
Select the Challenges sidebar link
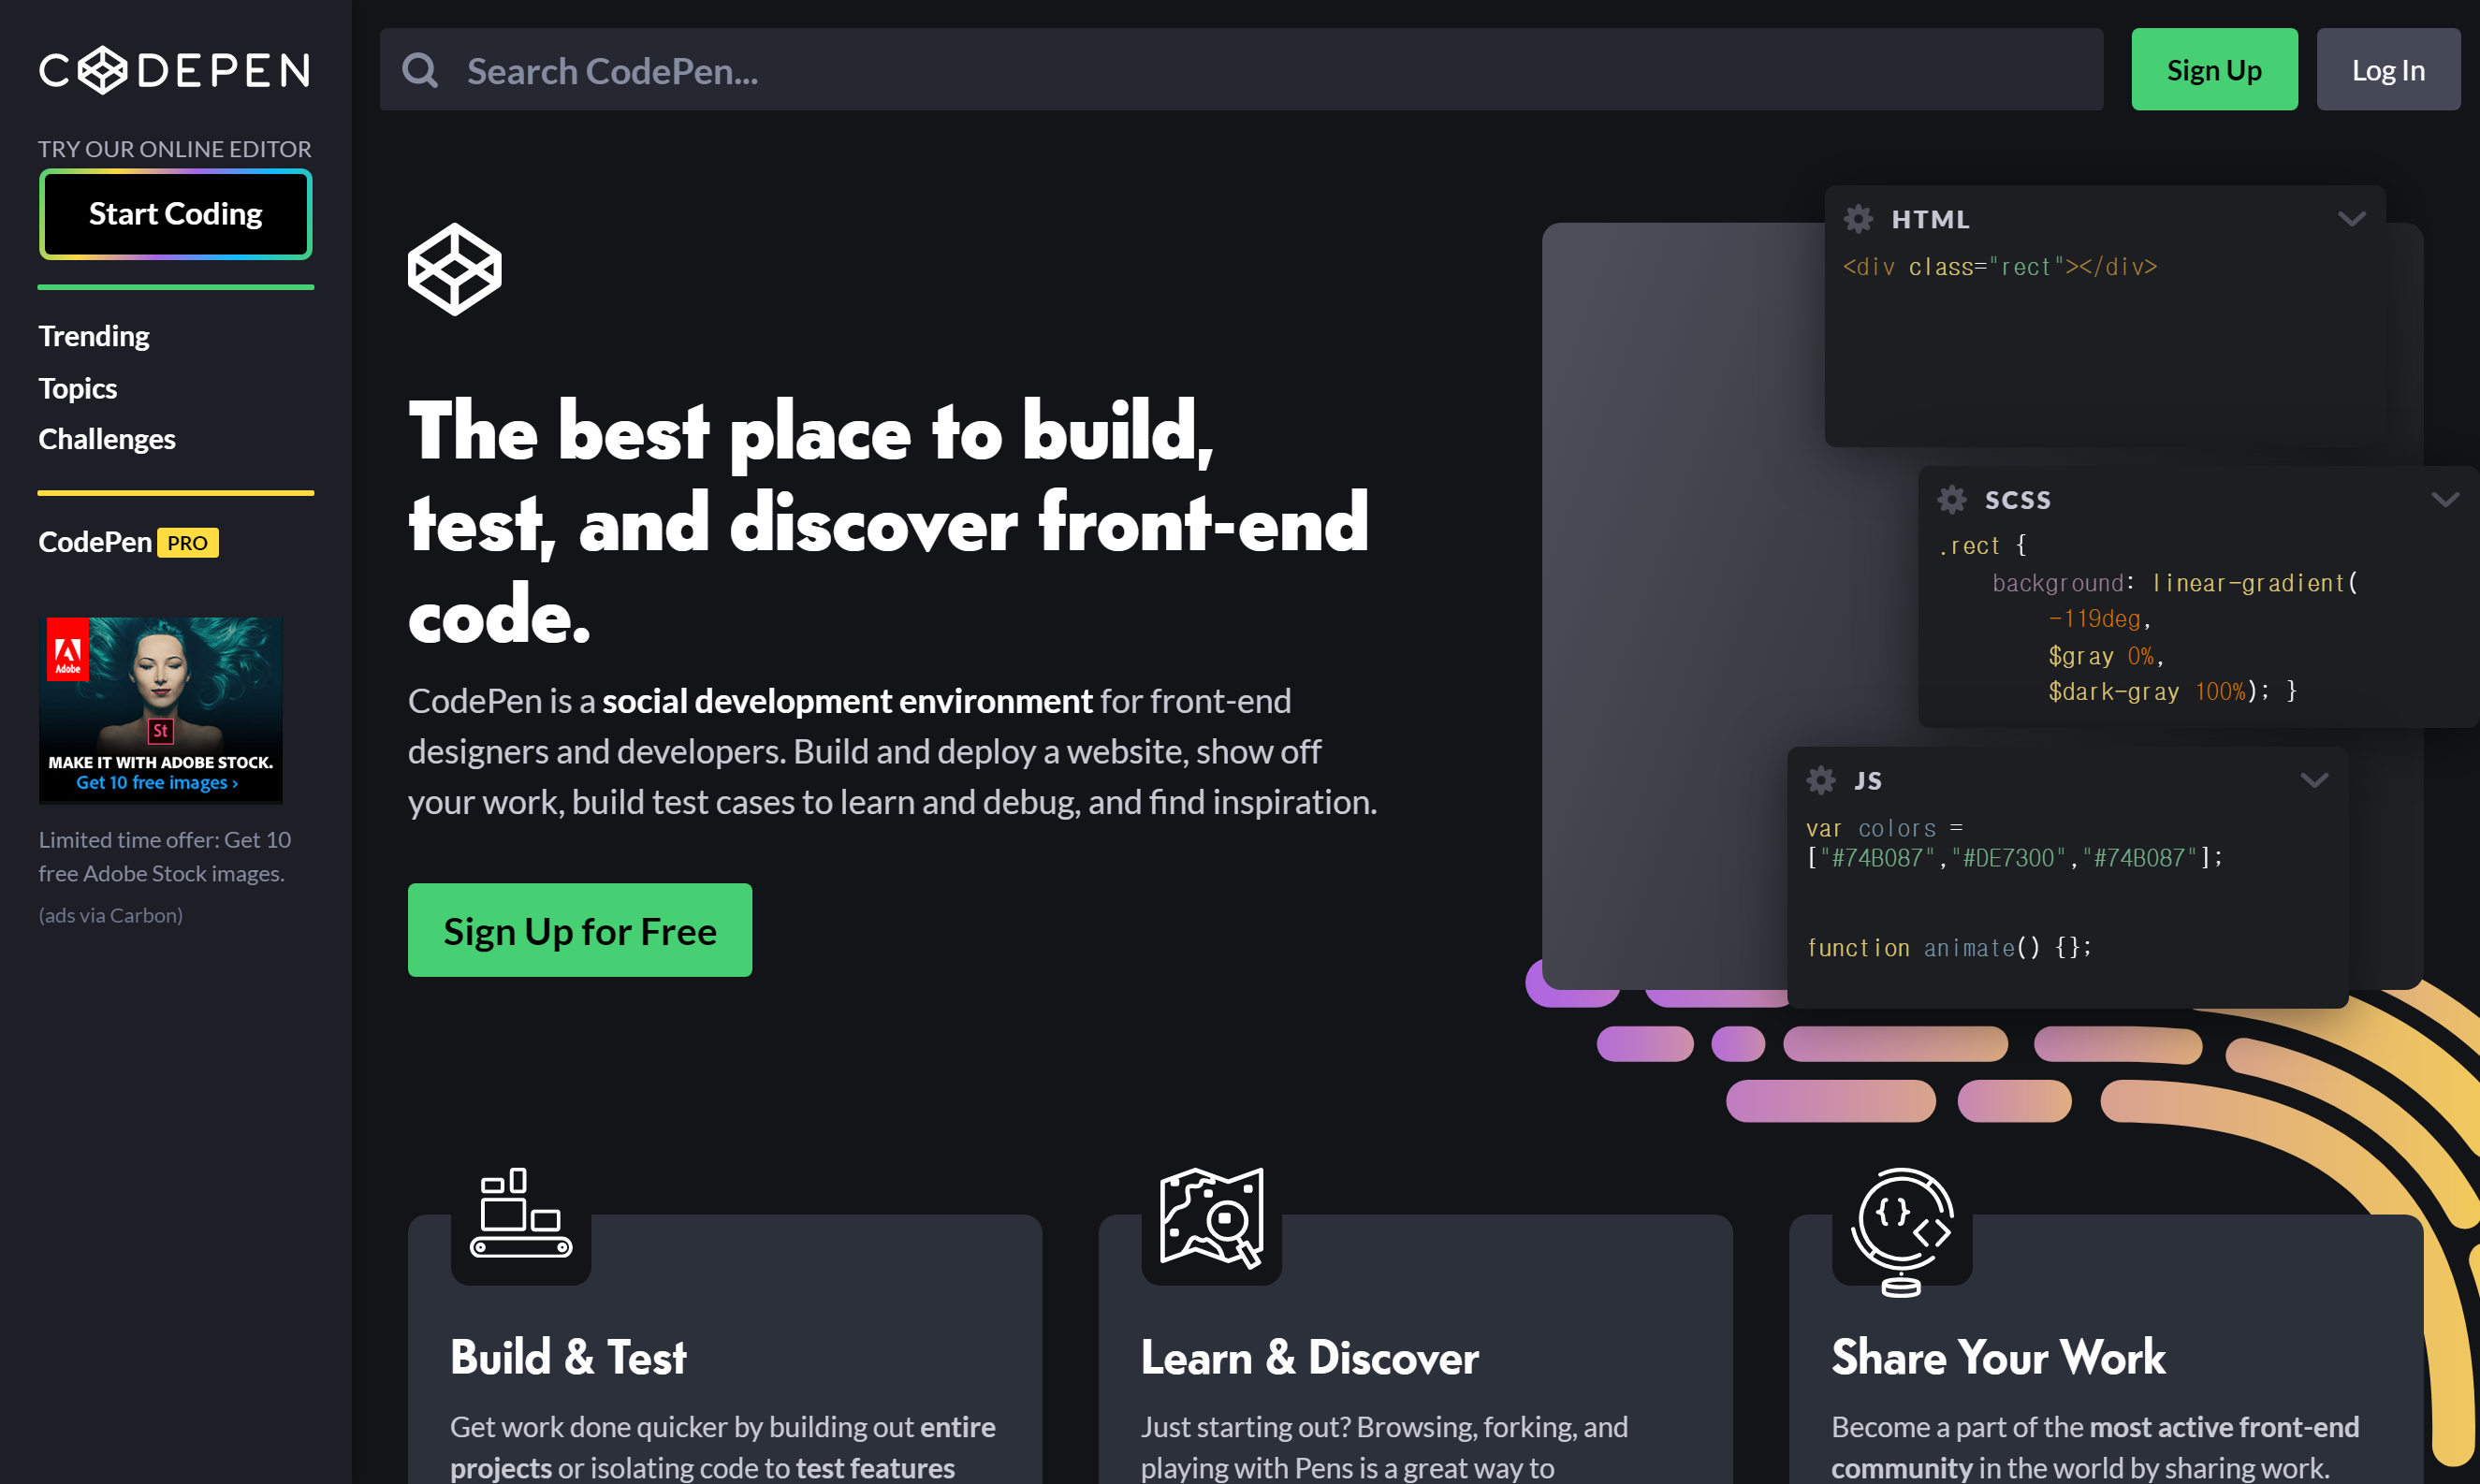[108, 438]
